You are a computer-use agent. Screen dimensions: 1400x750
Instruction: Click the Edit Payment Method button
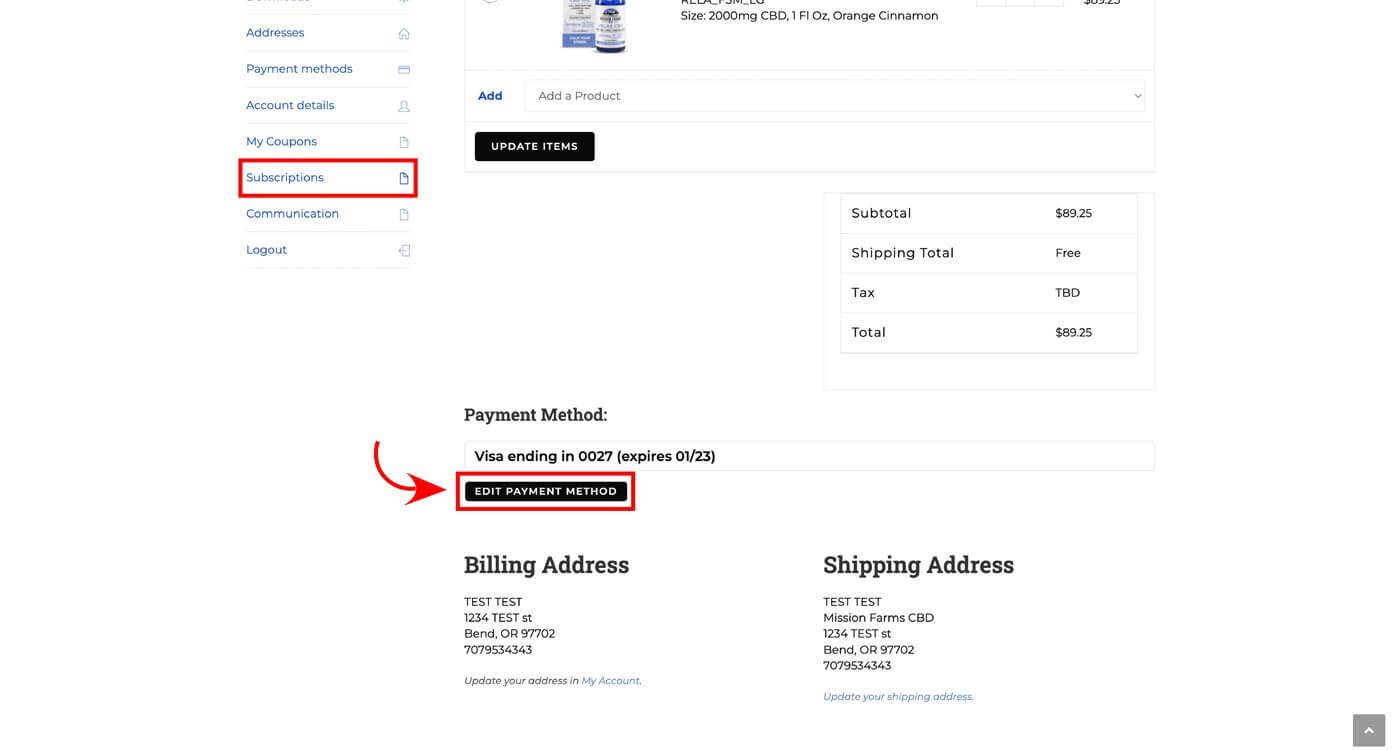click(545, 492)
